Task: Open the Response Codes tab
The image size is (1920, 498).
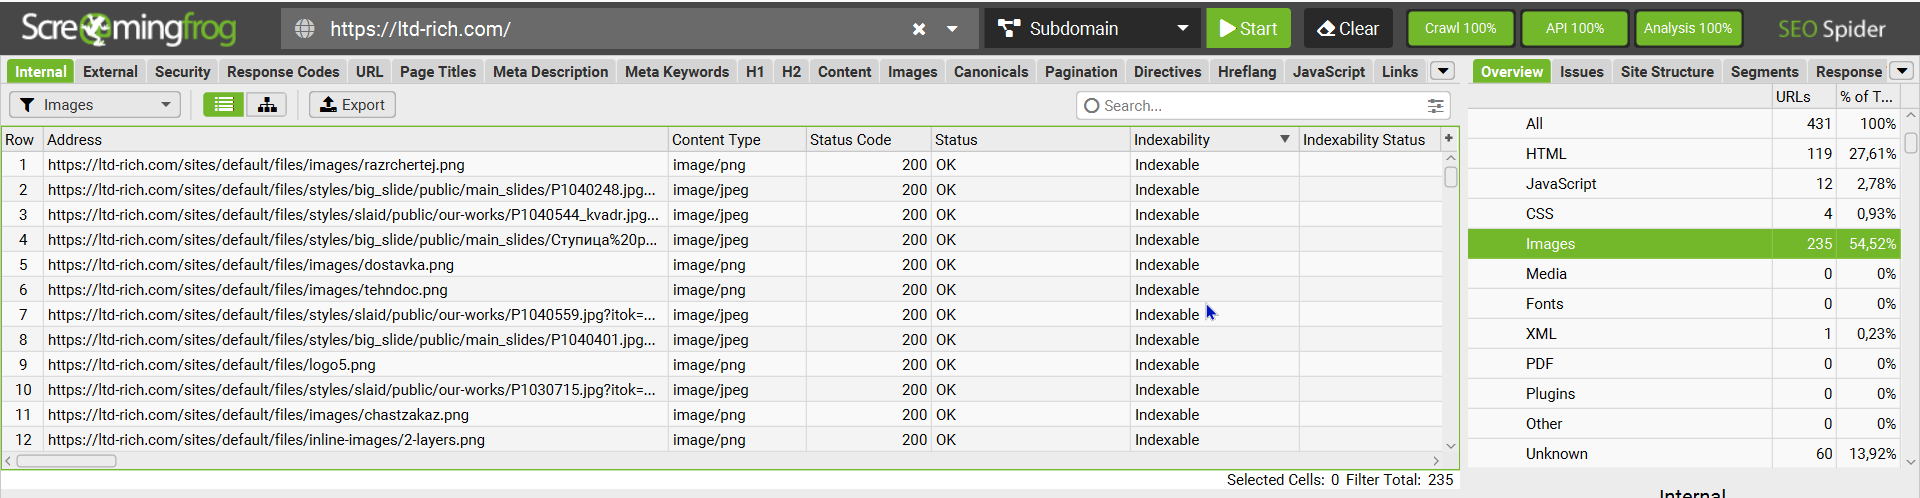Action: pos(283,72)
